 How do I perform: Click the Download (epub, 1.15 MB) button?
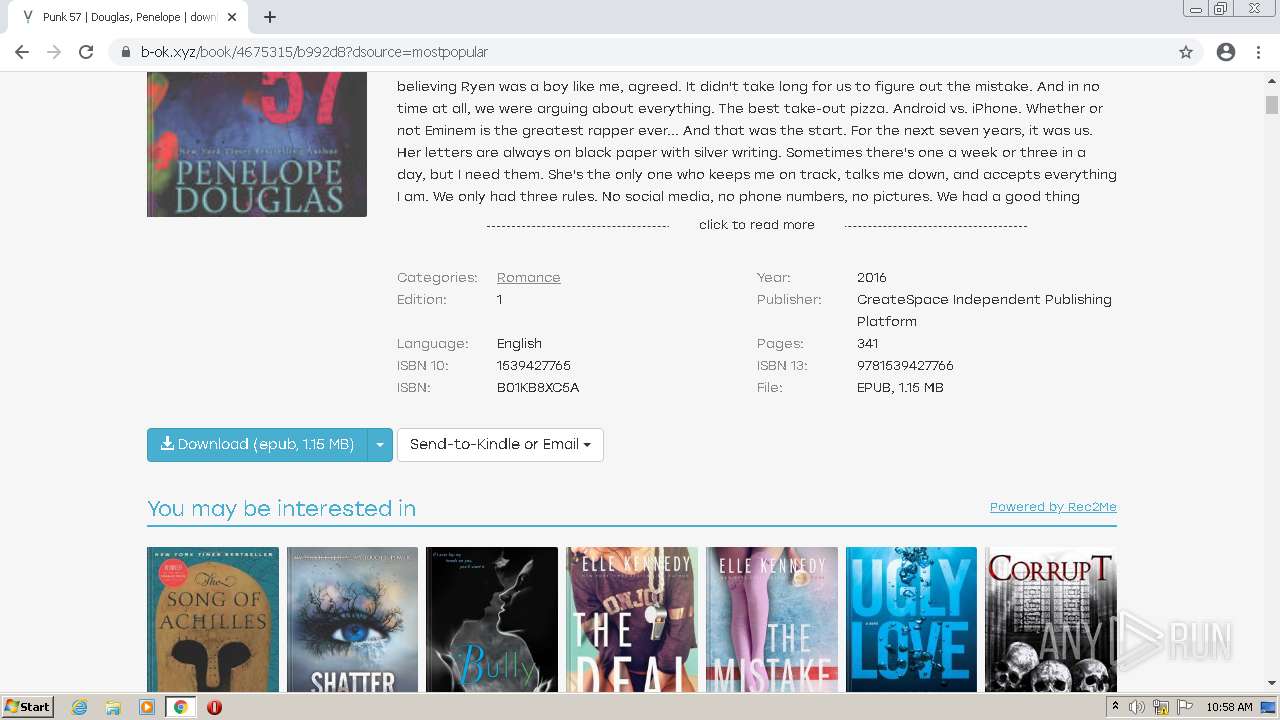coord(257,445)
